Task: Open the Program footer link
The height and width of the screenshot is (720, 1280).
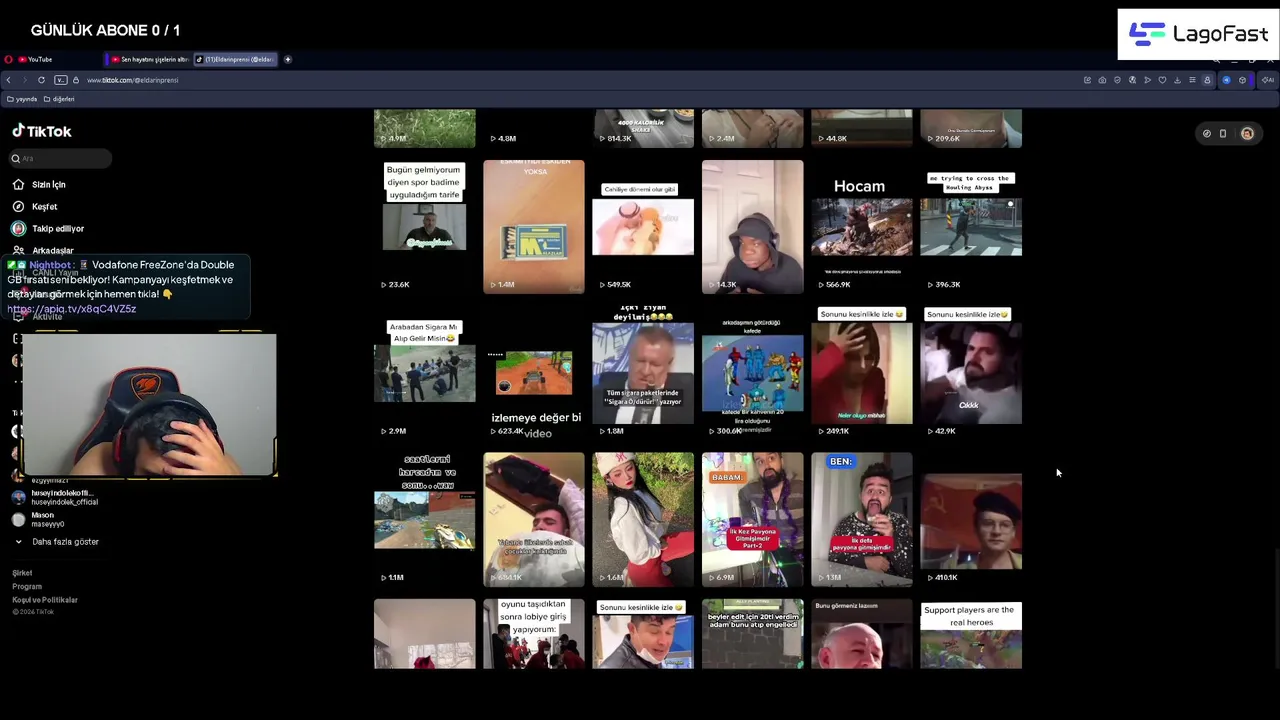Action: [x=27, y=587]
